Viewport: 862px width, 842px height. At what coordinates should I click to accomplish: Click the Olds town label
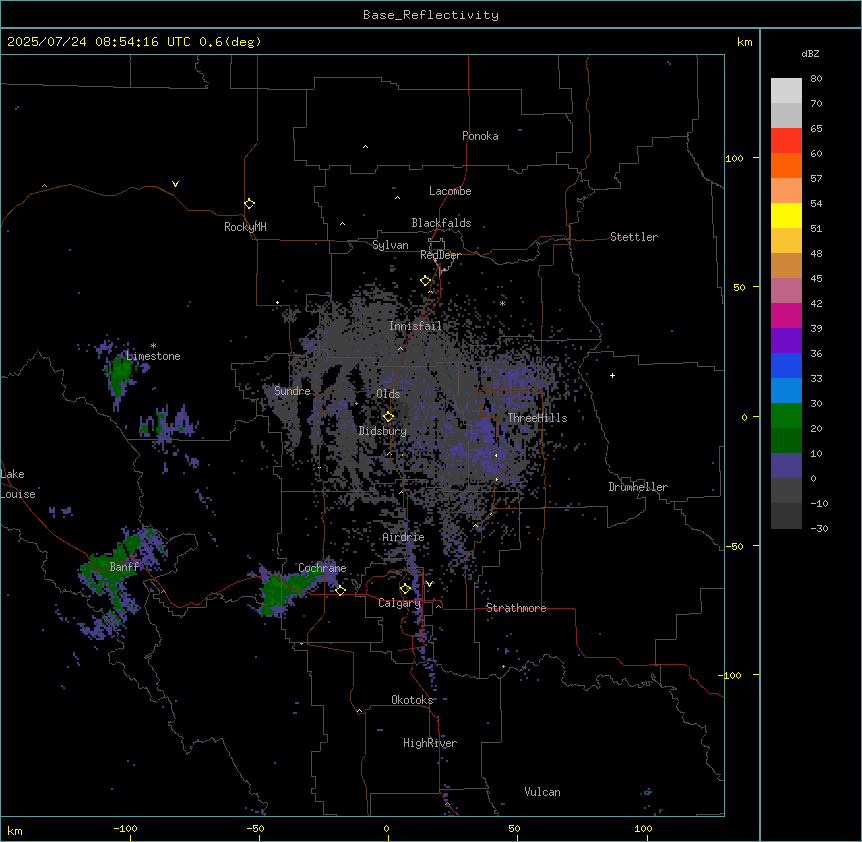[388, 394]
